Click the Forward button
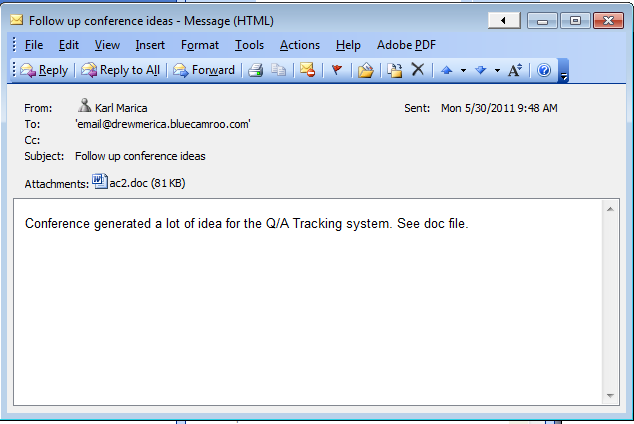Screen dimensions: 634x424 [x=204, y=70]
